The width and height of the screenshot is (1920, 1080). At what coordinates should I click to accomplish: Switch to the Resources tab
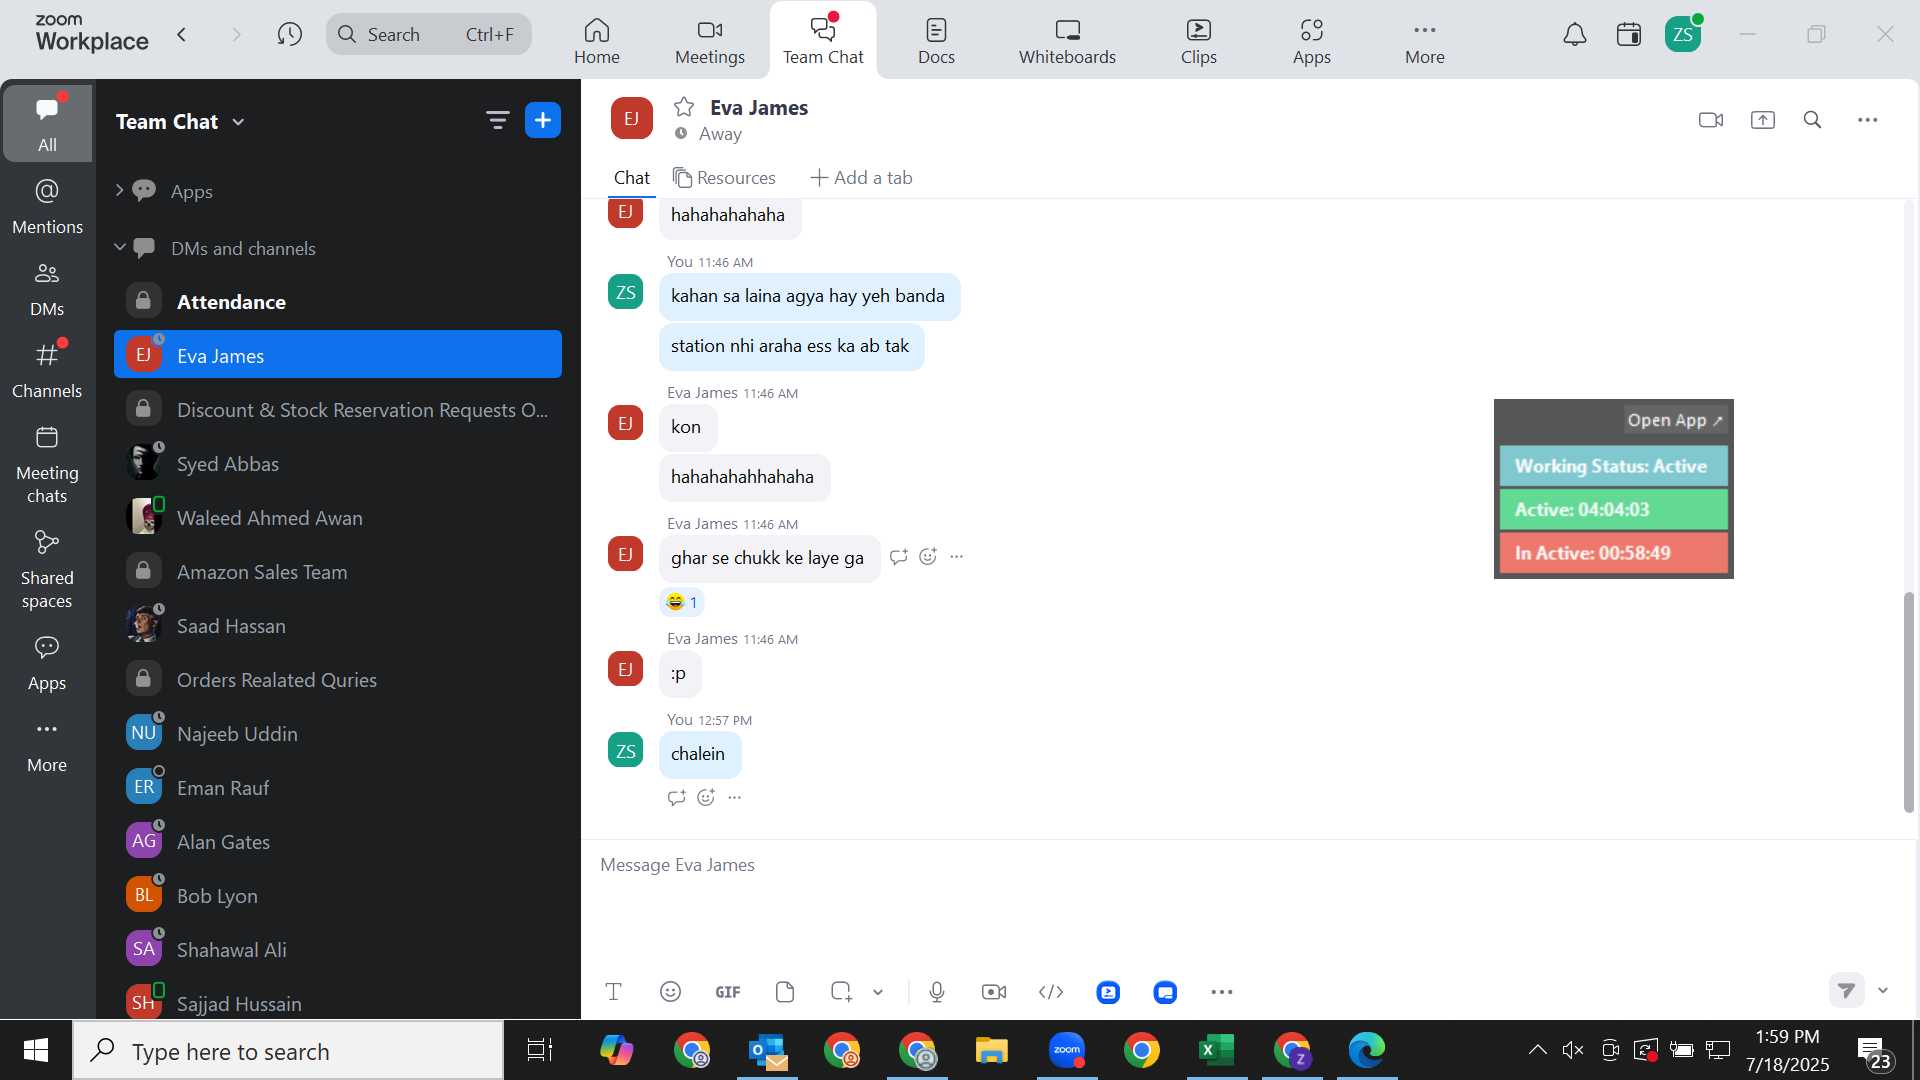725,178
